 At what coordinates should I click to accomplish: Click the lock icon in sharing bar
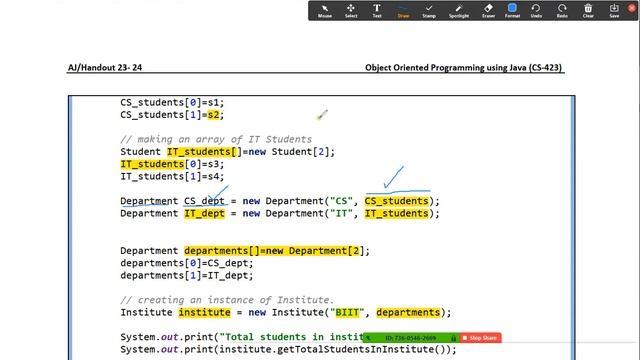(453, 338)
